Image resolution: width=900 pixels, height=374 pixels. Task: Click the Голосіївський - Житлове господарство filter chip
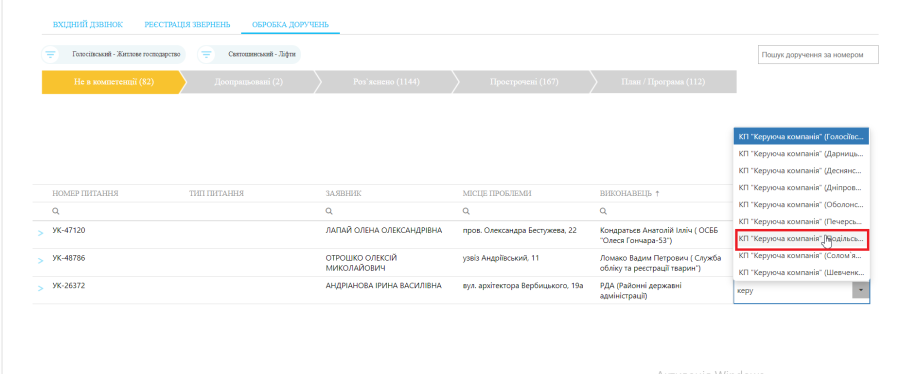pos(114,55)
